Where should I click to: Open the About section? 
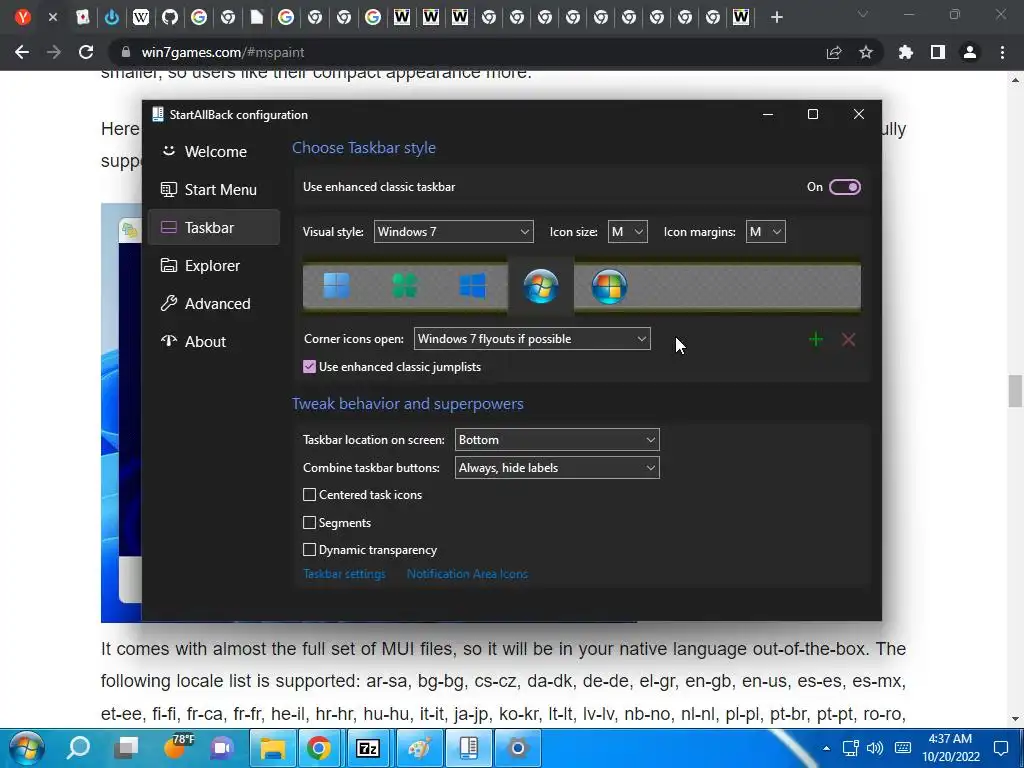214,342
